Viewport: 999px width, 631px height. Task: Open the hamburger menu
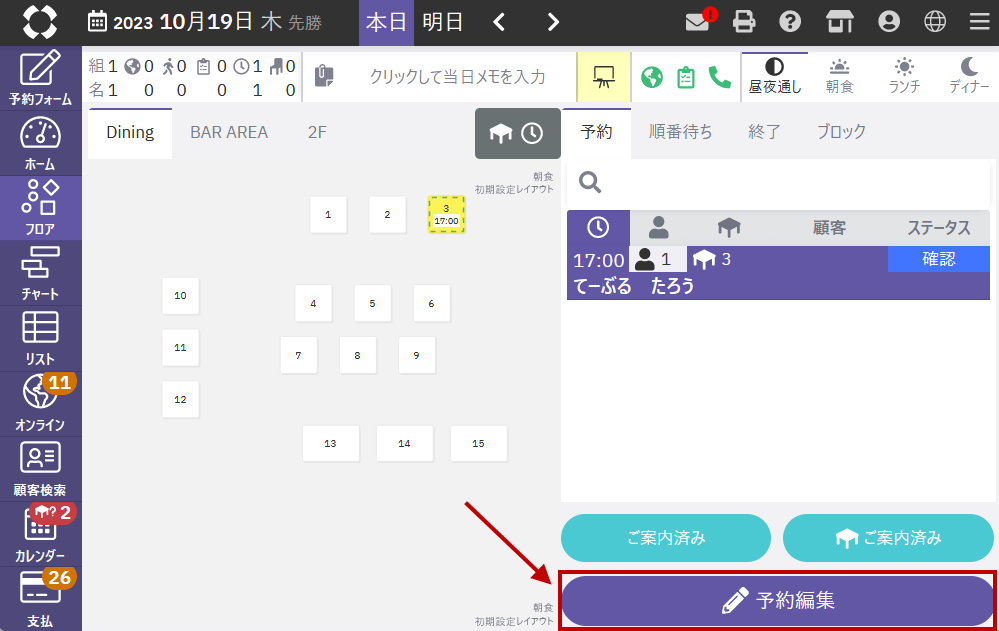point(979,22)
